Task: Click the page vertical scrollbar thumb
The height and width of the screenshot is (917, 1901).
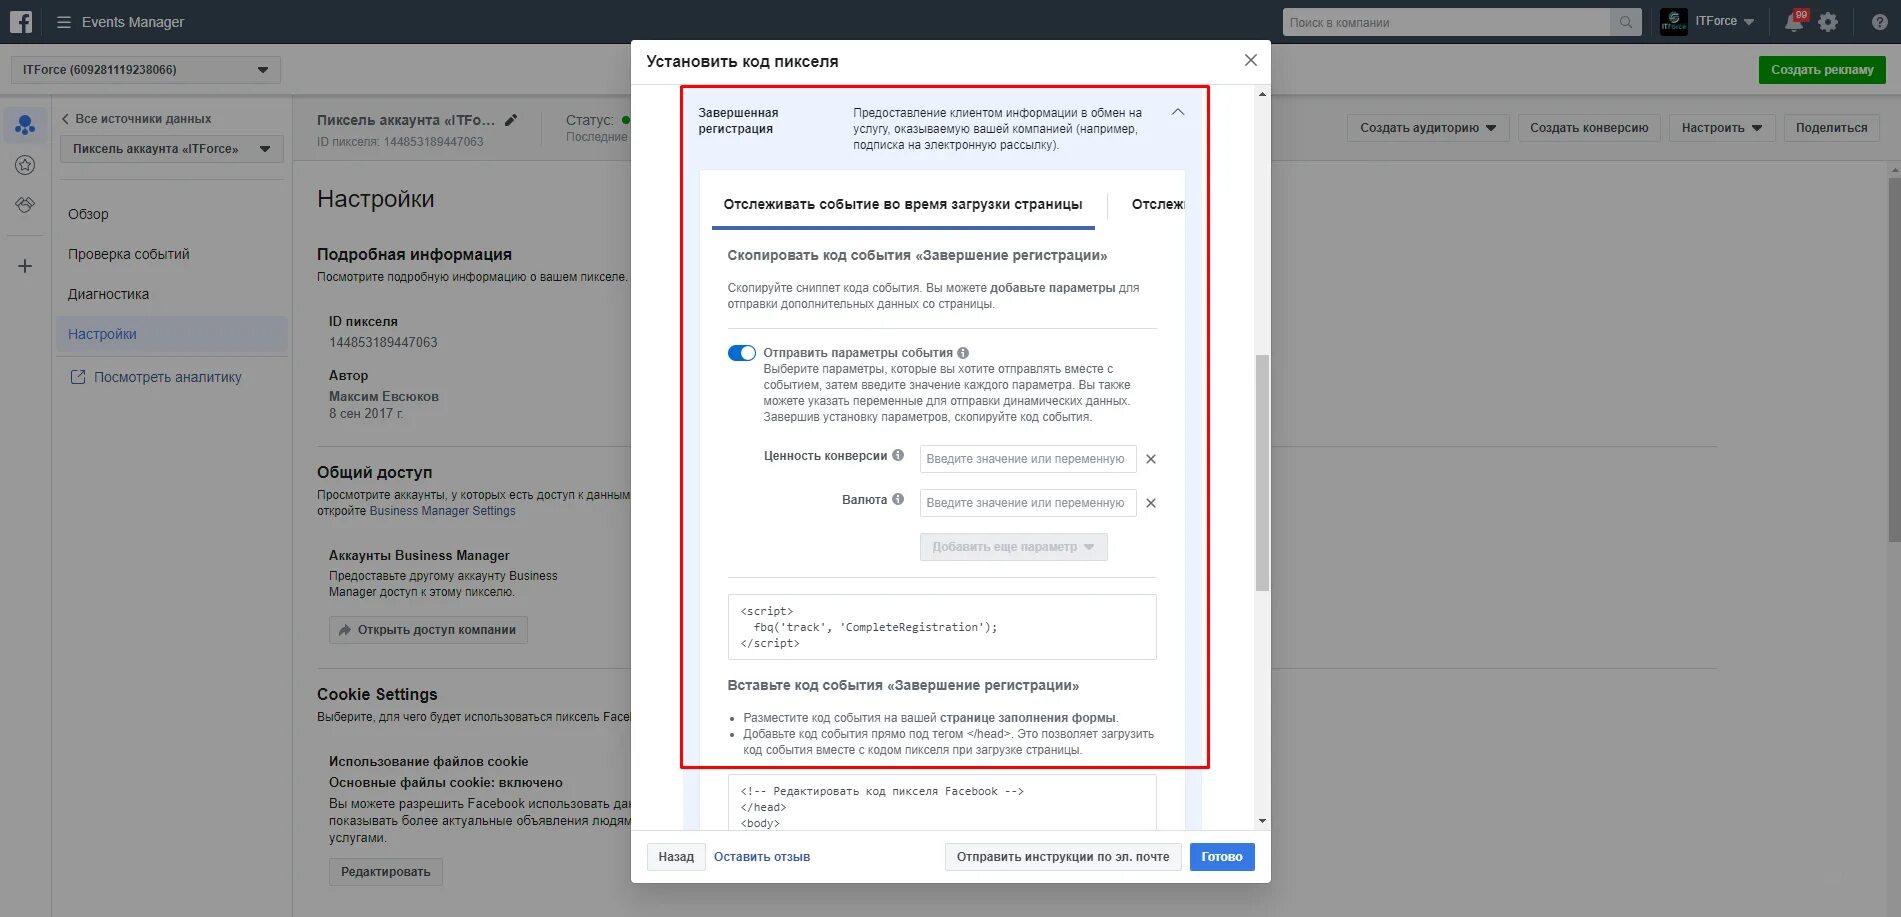Action: click(1894, 360)
